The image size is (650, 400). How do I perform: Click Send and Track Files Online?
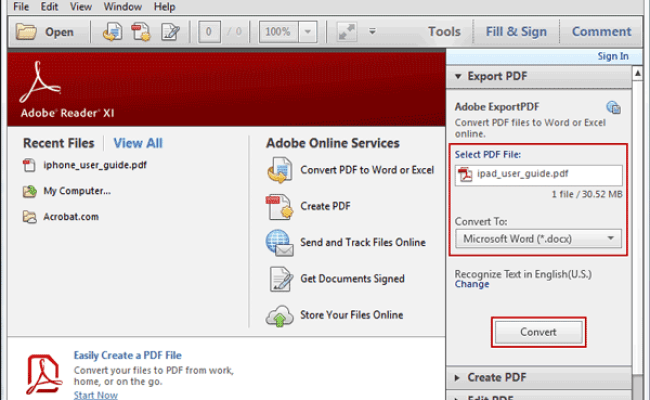click(363, 242)
